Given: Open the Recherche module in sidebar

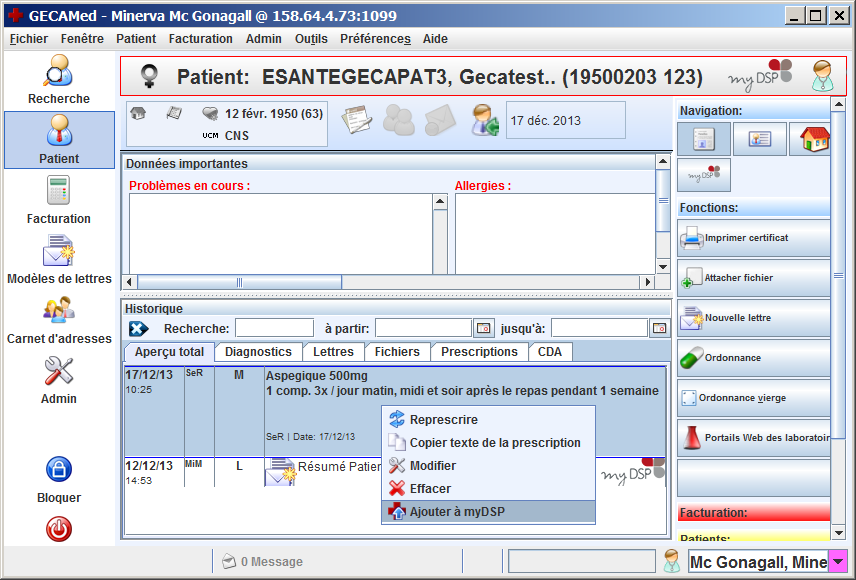Looking at the screenshot, I should coord(58,79).
